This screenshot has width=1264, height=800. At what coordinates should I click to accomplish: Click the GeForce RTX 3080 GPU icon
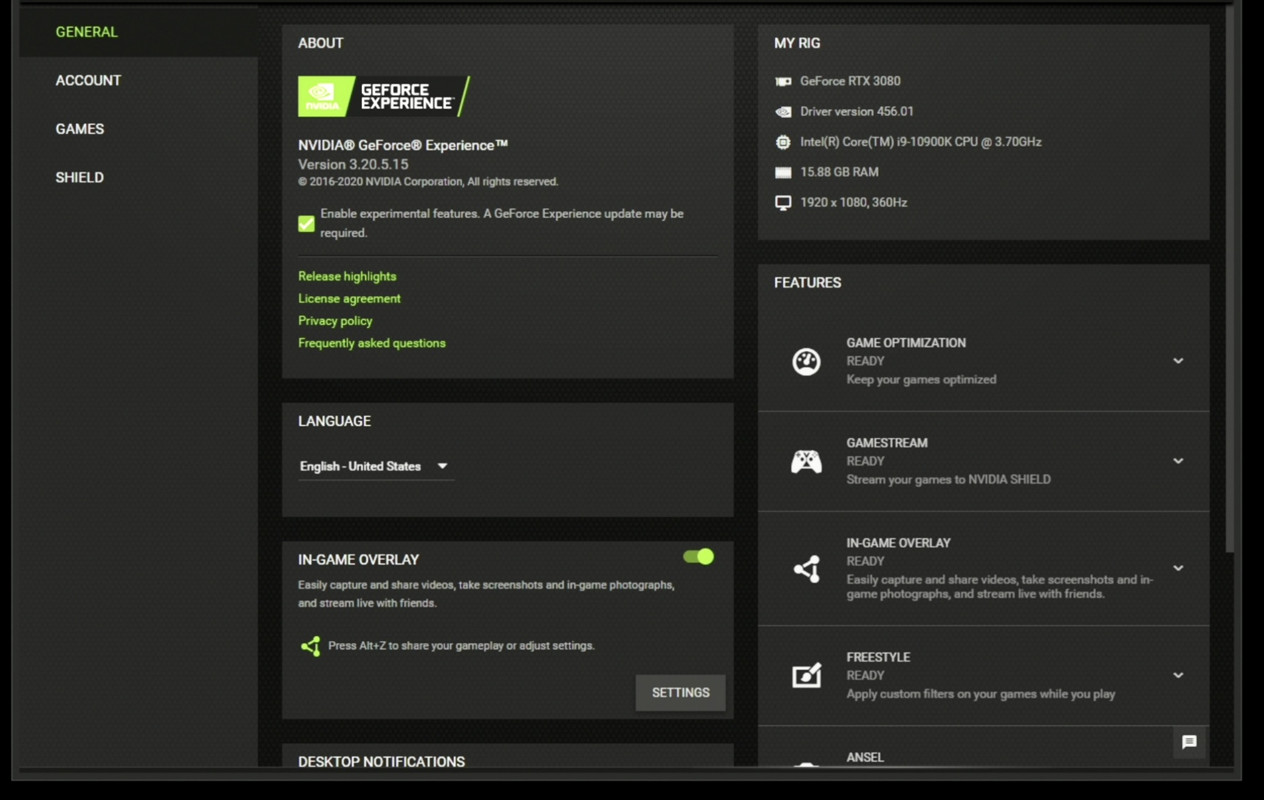[x=783, y=81]
